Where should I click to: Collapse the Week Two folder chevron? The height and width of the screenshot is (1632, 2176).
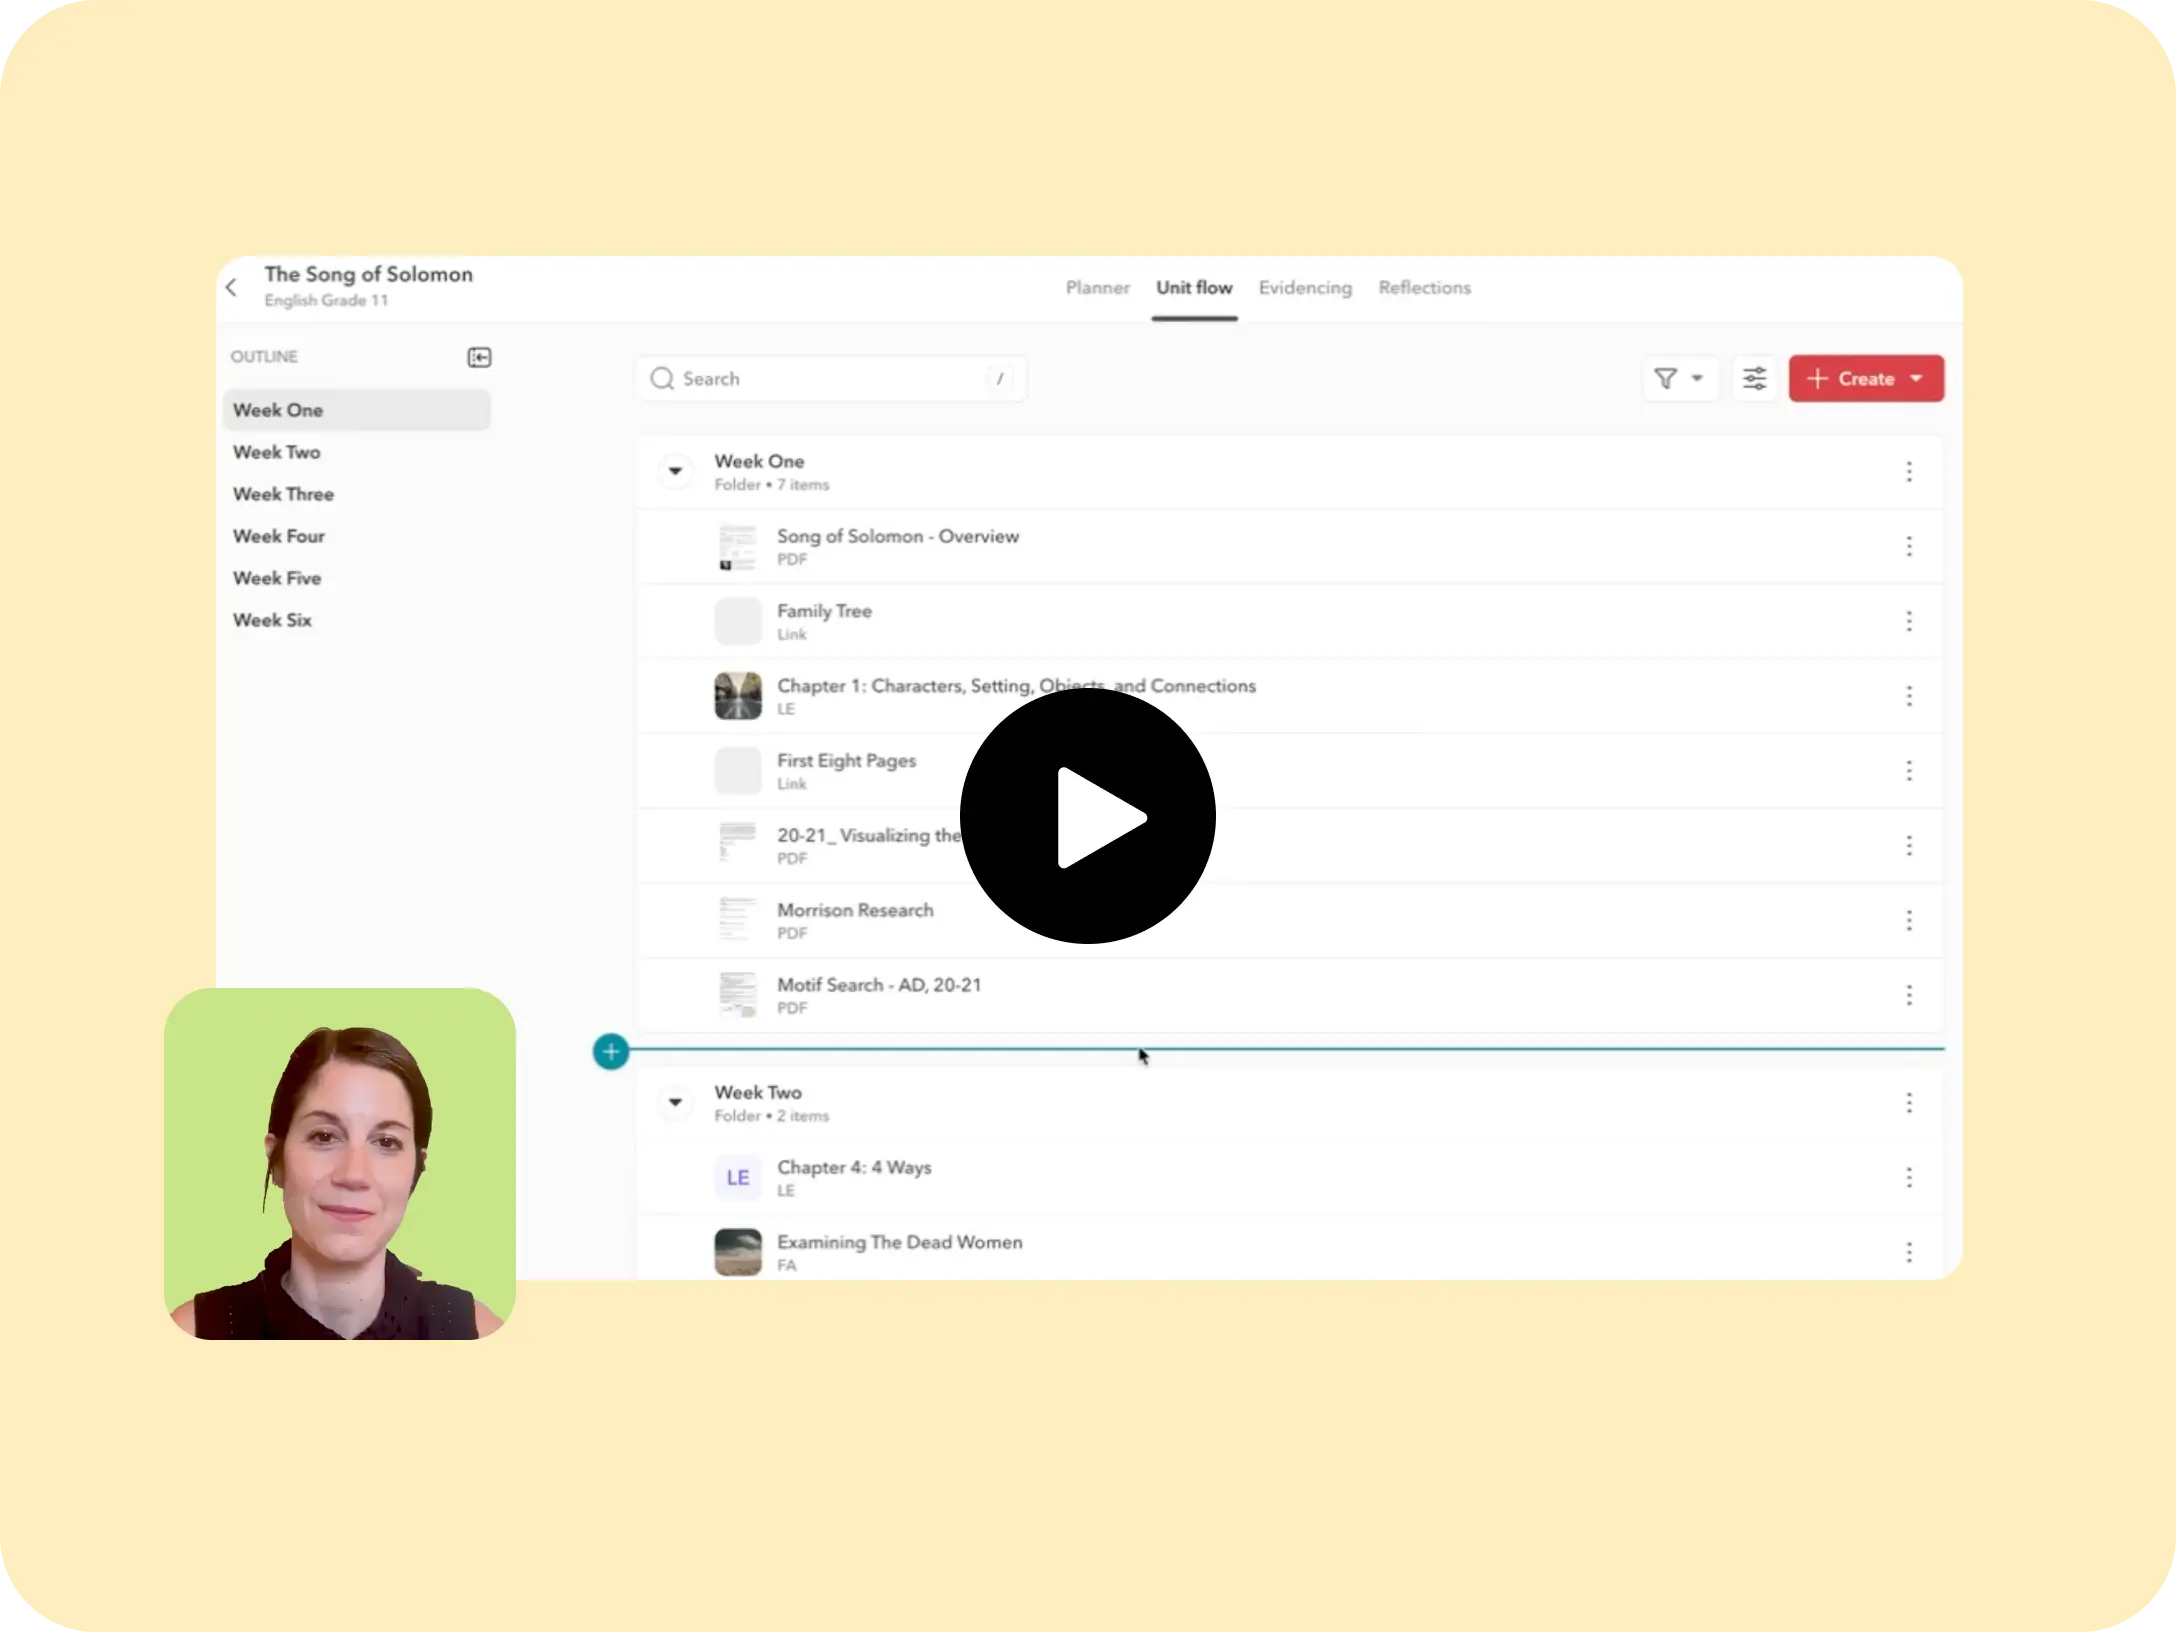(675, 1102)
